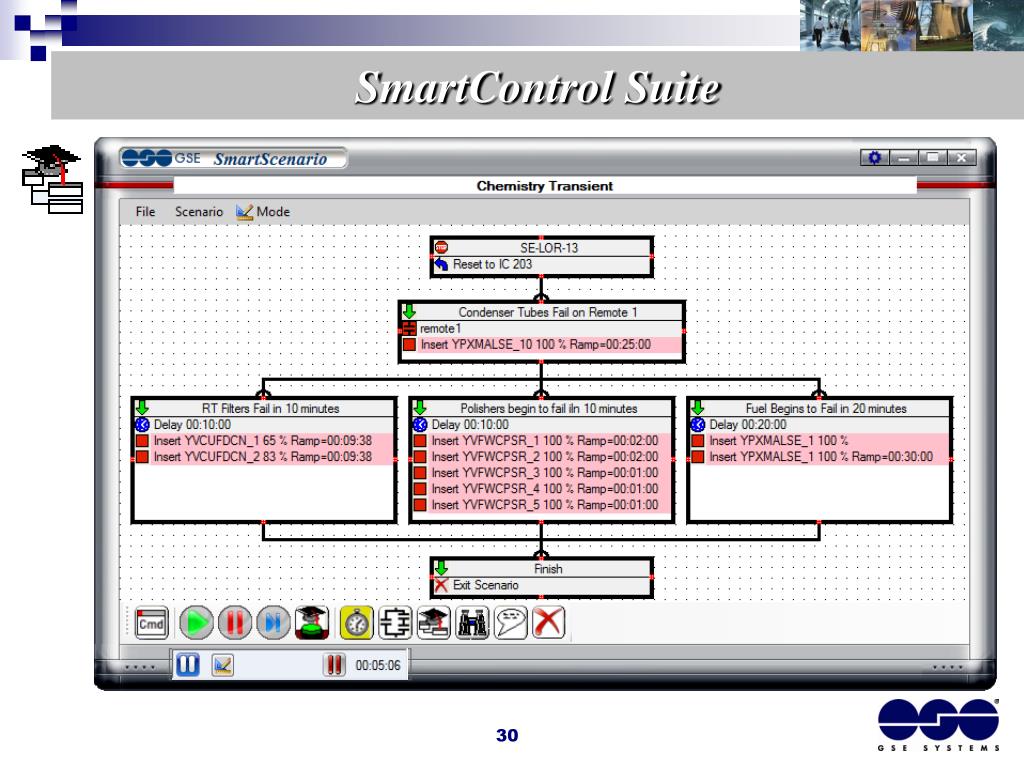Click the red square icon beside Insert YVFWCPSR_3
1024x768 pixels.
[x=420, y=473]
